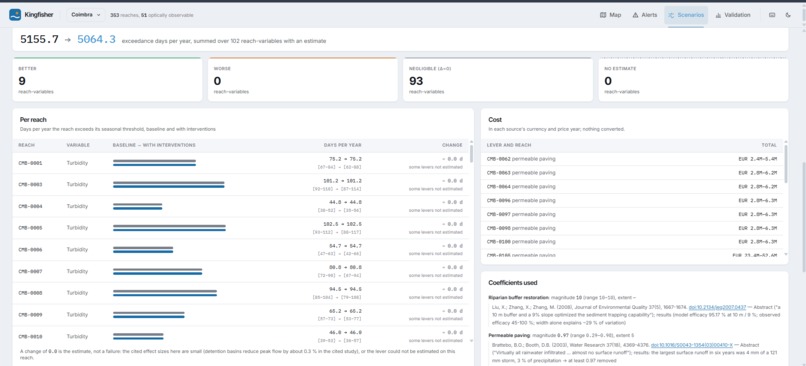Click the REACH column header

coord(27,145)
